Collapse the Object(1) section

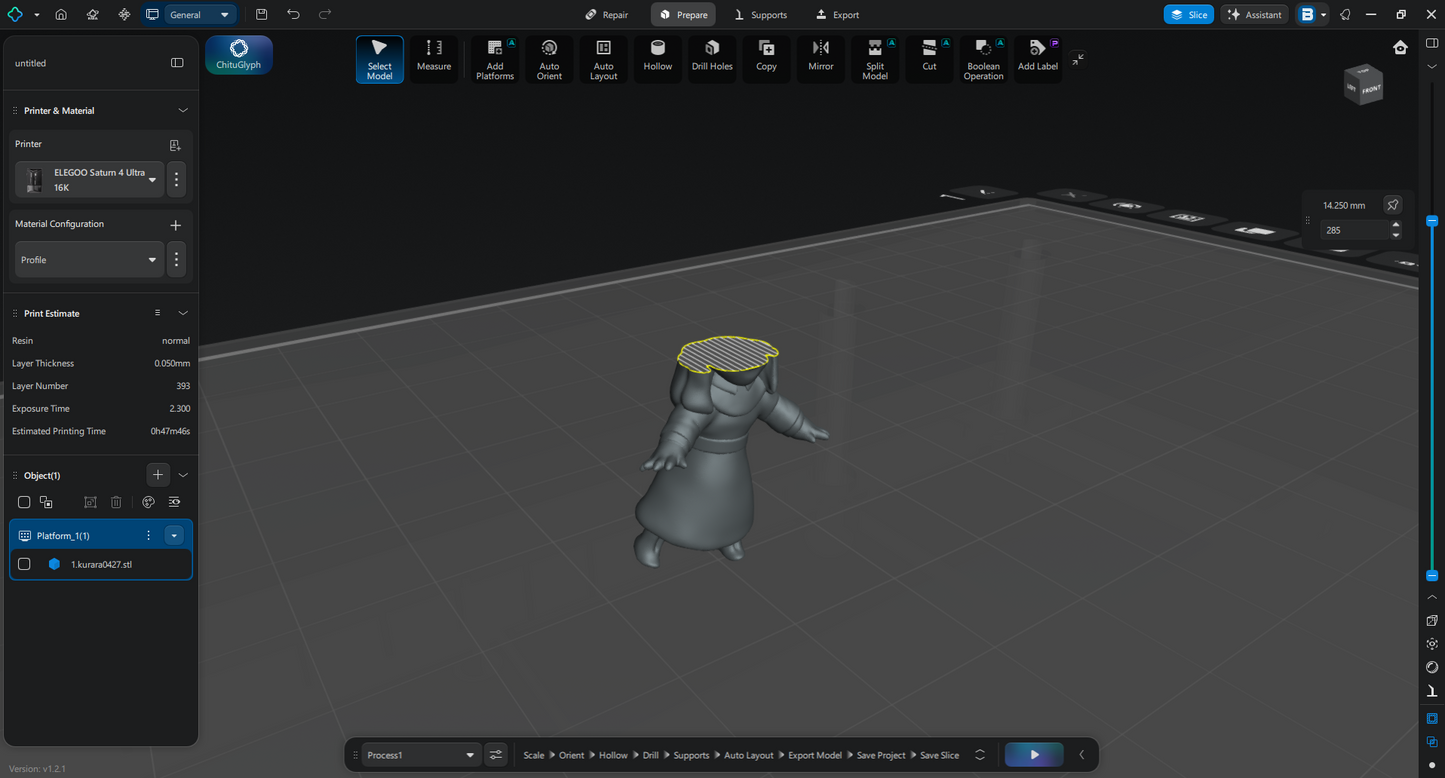pyautogui.click(x=183, y=475)
